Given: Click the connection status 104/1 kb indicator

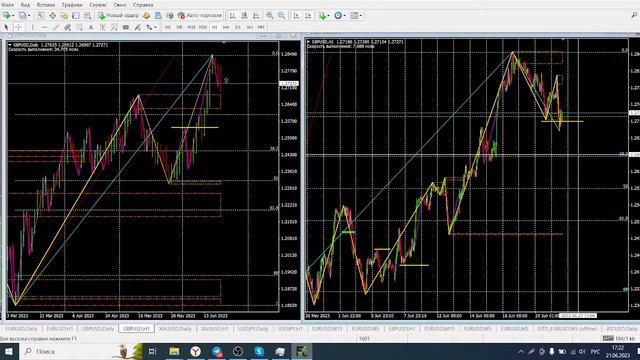Looking at the screenshot, I should coord(619,338).
